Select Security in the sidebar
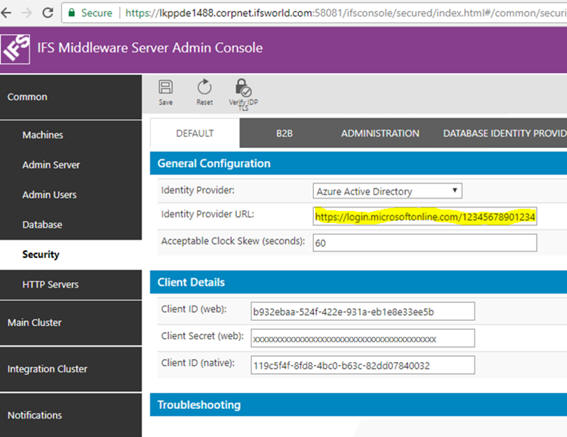This screenshot has height=437, width=567. coord(71,254)
